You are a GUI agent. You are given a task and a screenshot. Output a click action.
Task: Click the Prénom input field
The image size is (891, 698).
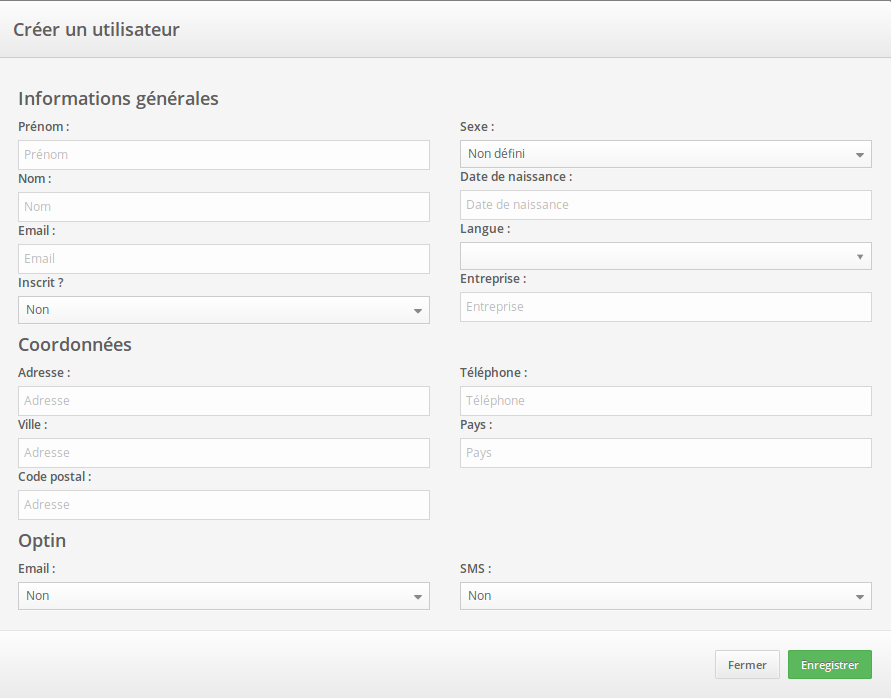[223, 155]
